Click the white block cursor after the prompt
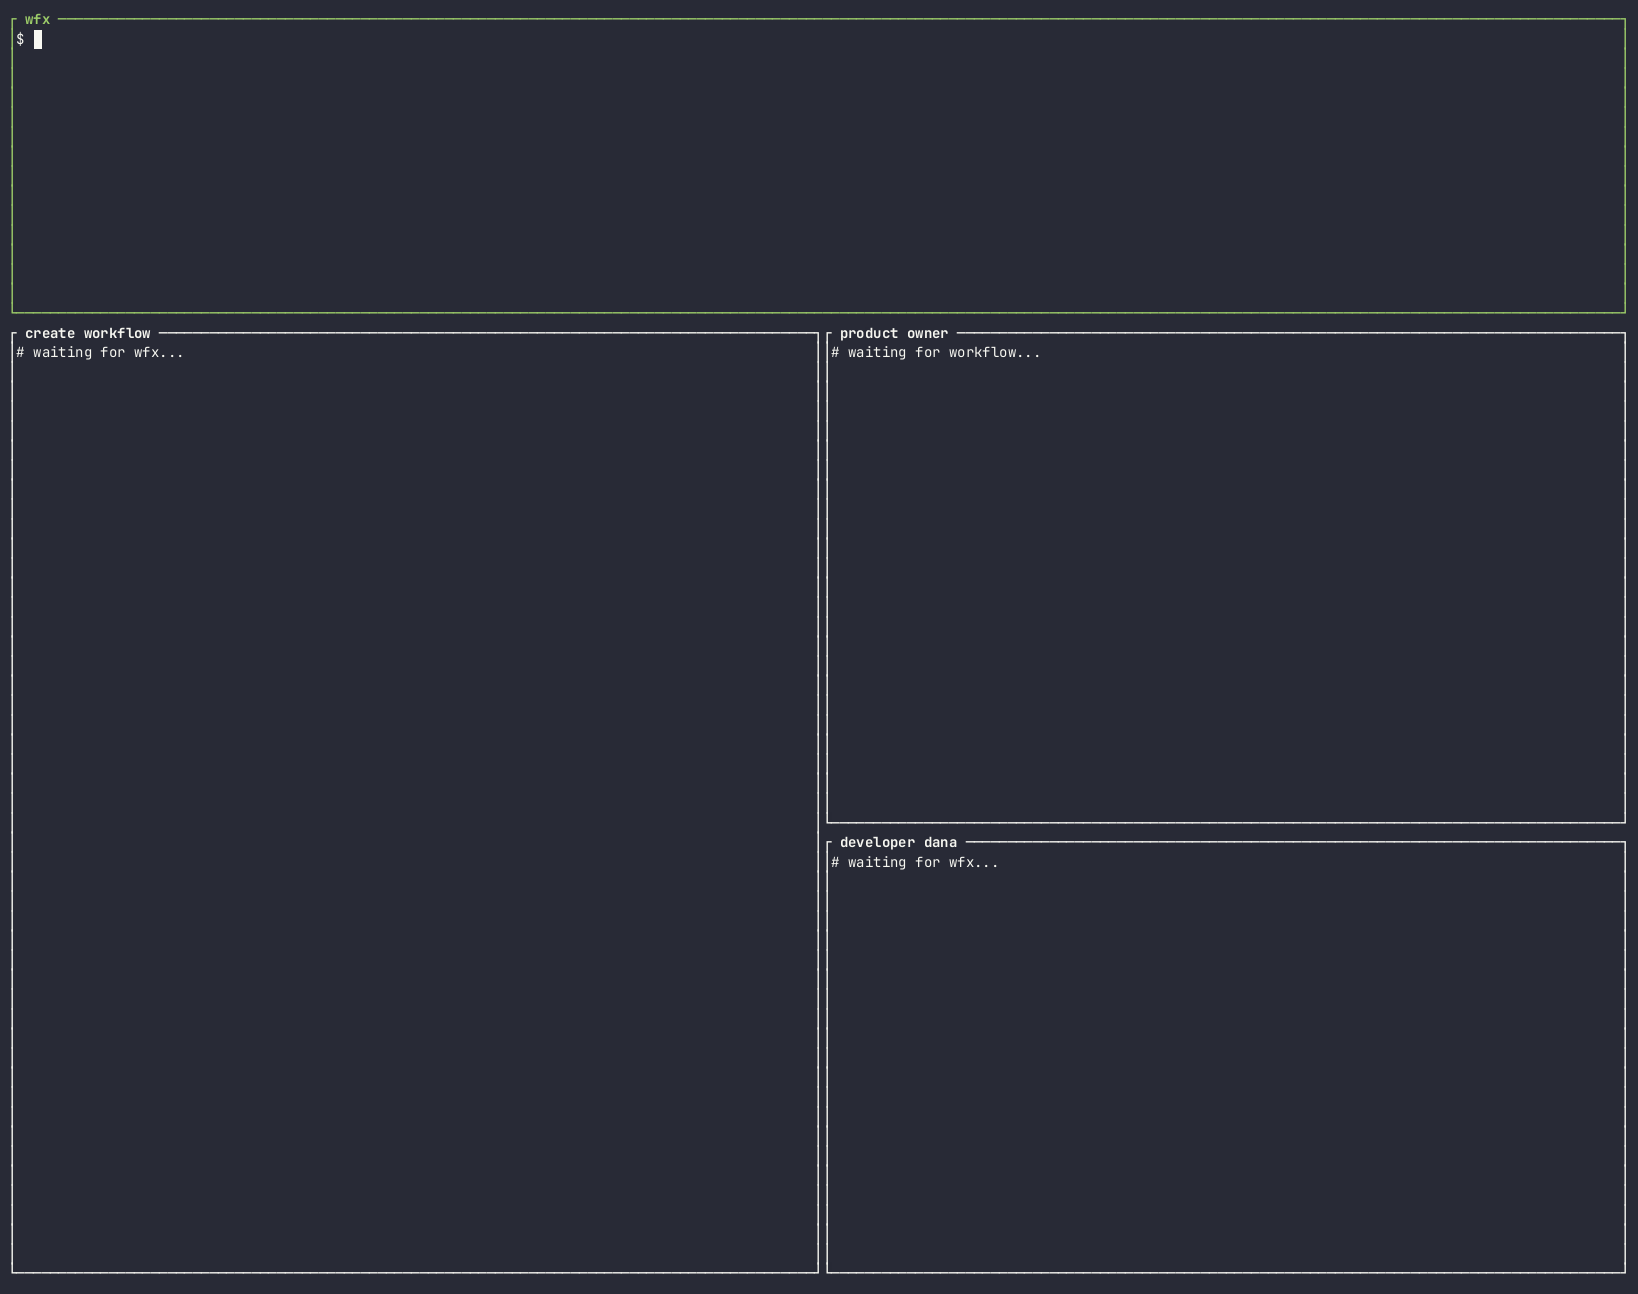Viewport: 1638px width, 1294px height. (38, 39)
